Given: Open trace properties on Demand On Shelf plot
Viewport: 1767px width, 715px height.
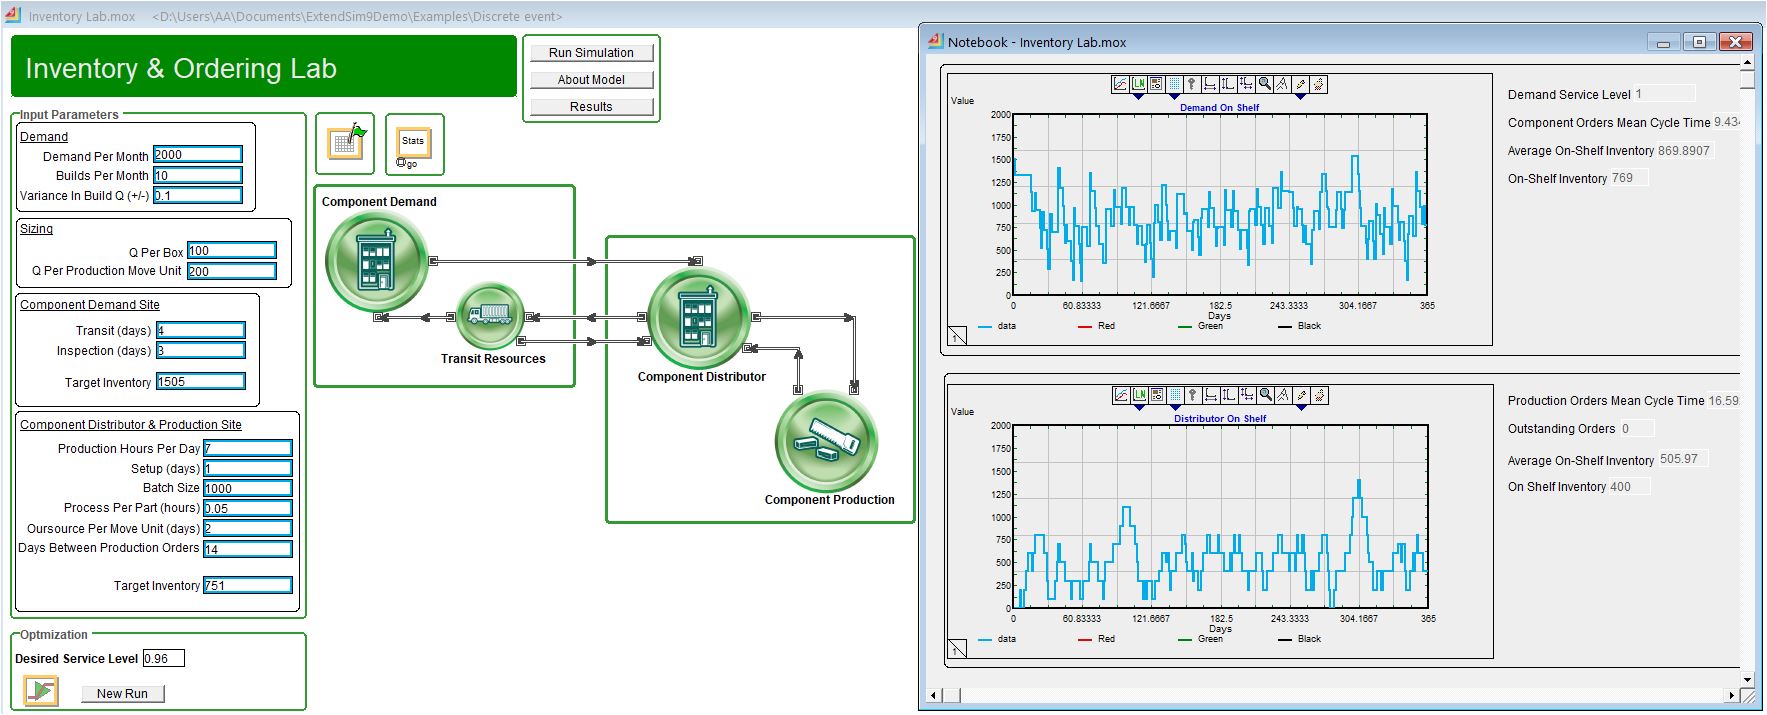Looking at the screenshot, I should click(x=1120, y=84).
